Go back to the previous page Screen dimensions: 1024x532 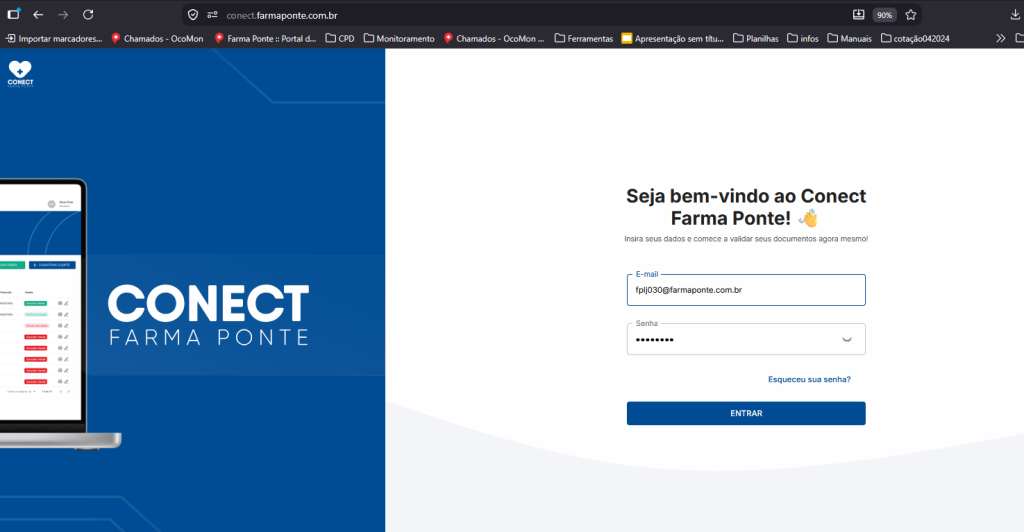coord(38,15)
